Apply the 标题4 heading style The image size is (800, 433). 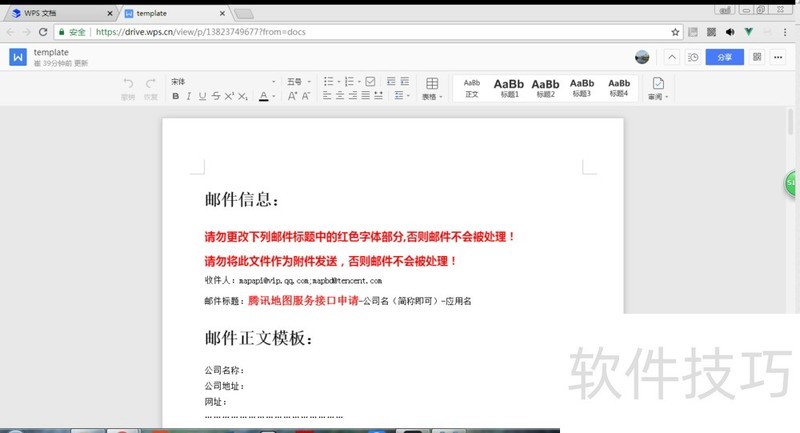click(x=619, y=88)
